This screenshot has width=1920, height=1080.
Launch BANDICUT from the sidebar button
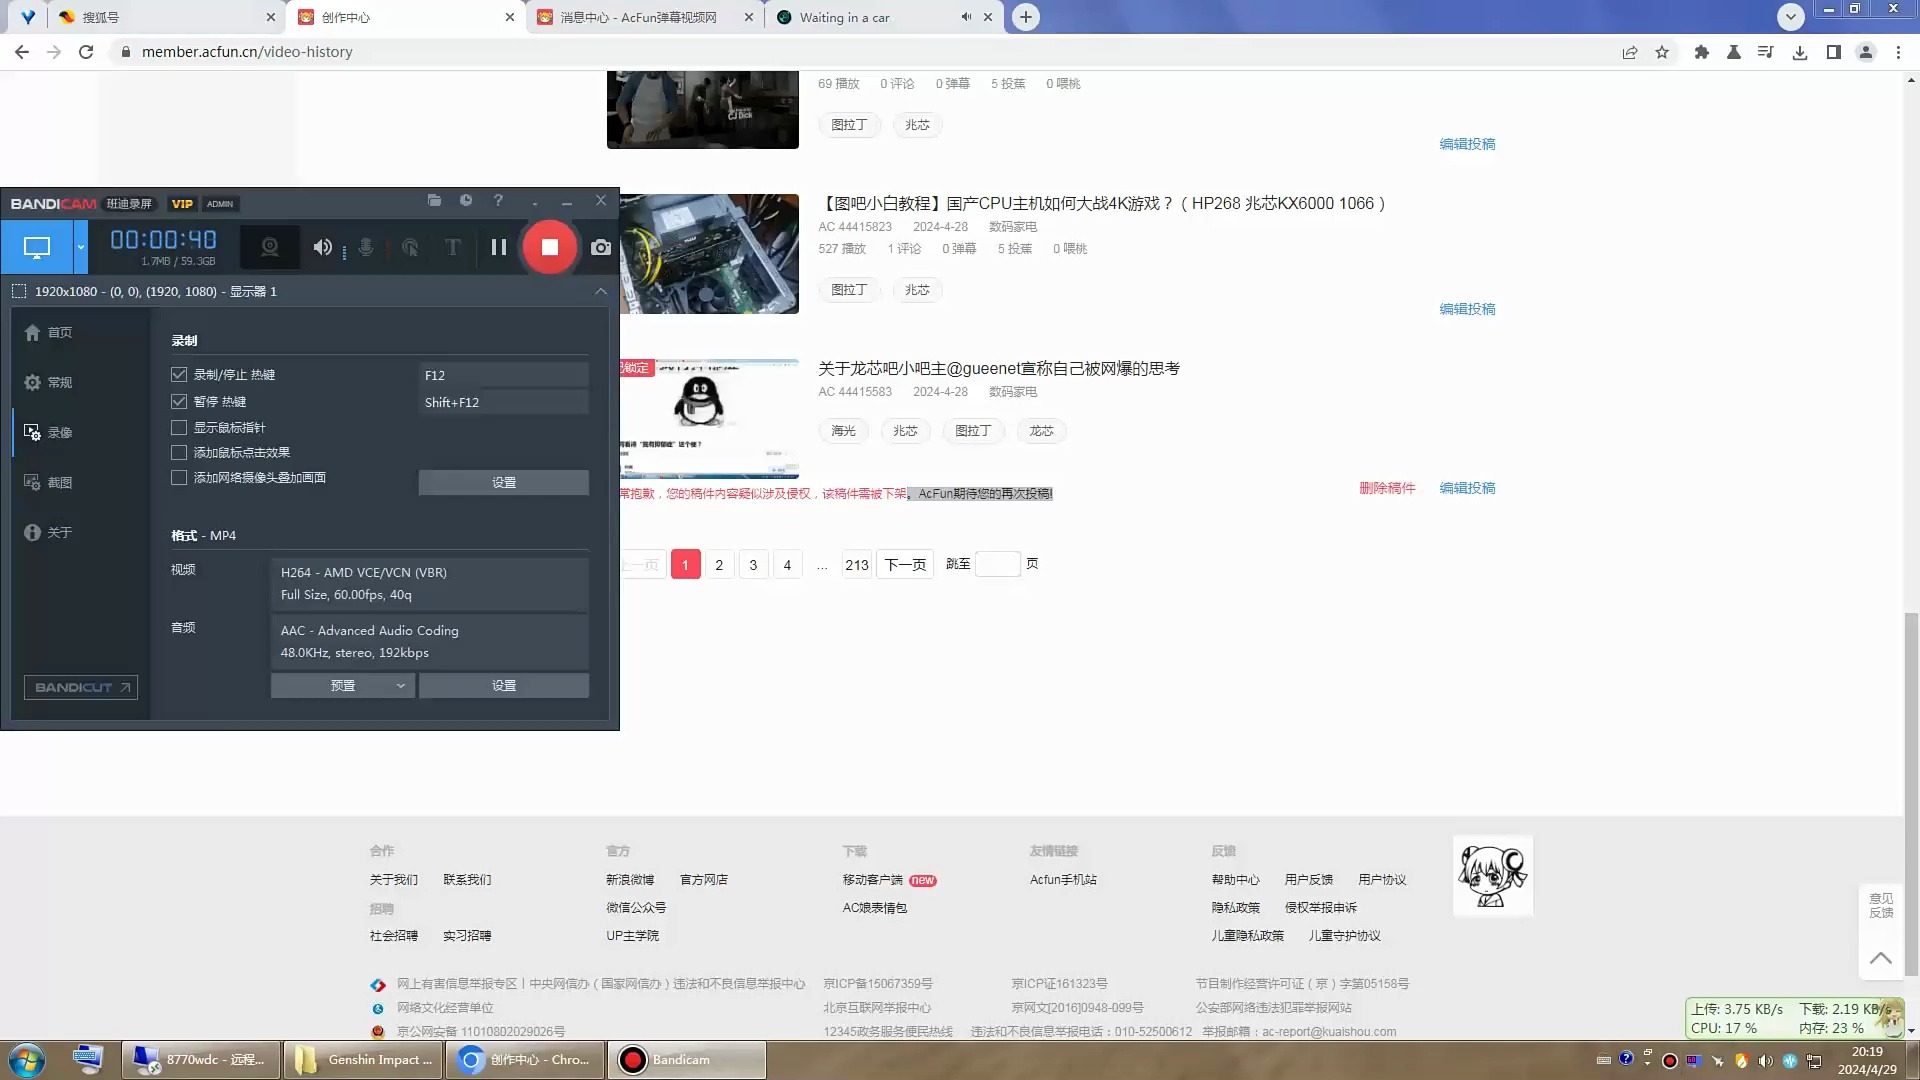81,687
